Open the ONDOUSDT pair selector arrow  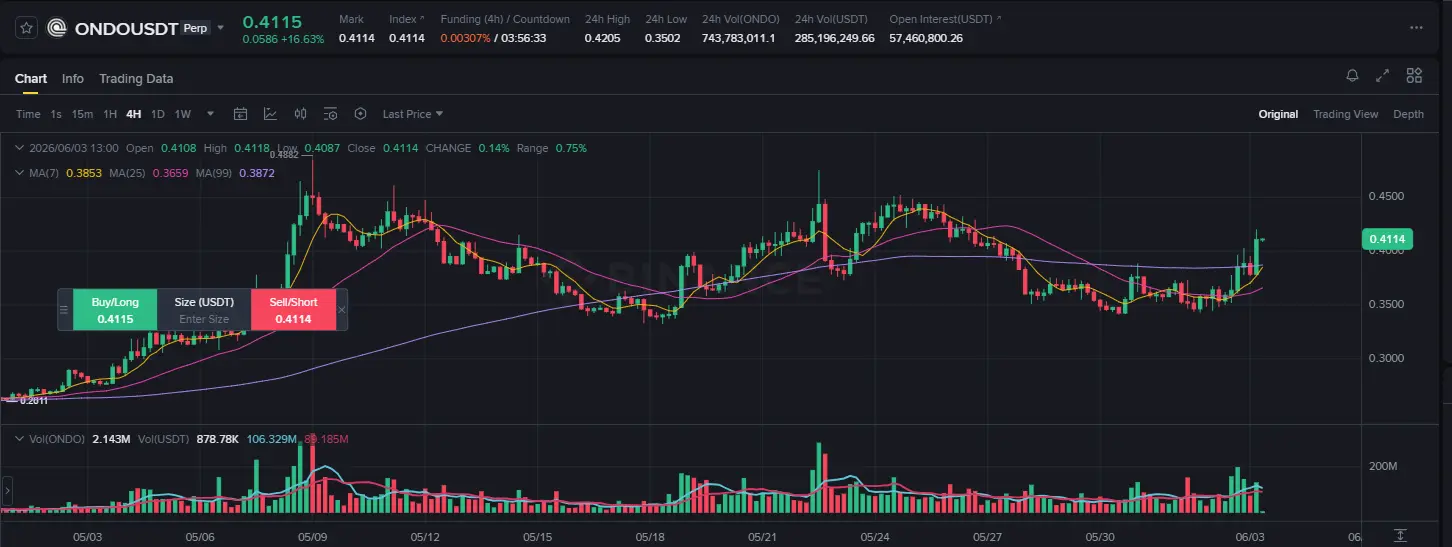click(x=221, y=27)
